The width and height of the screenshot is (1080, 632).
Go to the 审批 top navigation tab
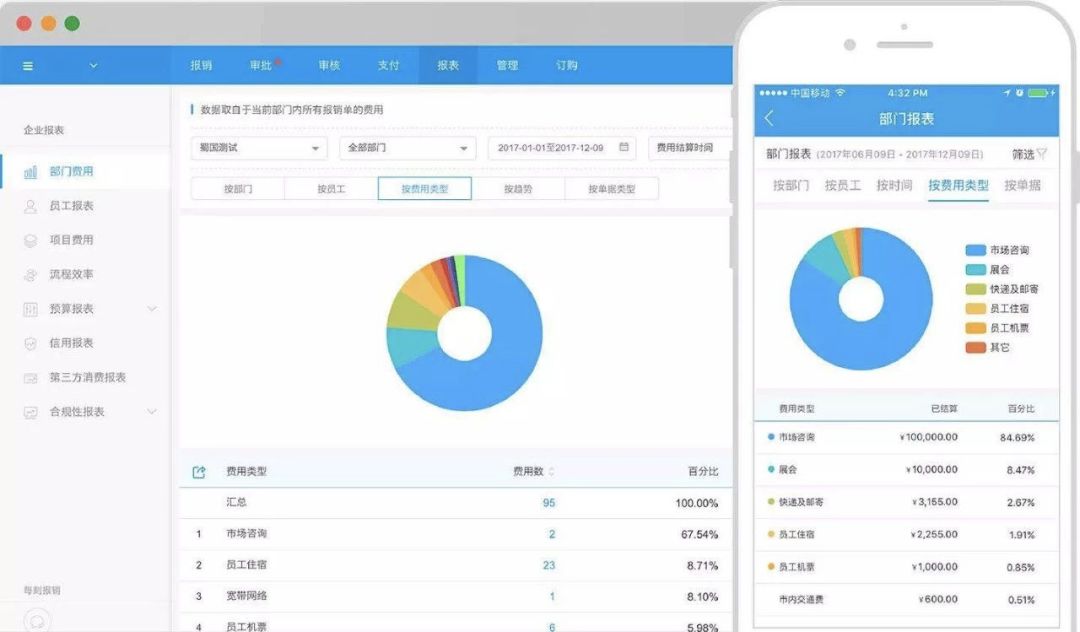(x=260, y=65)
